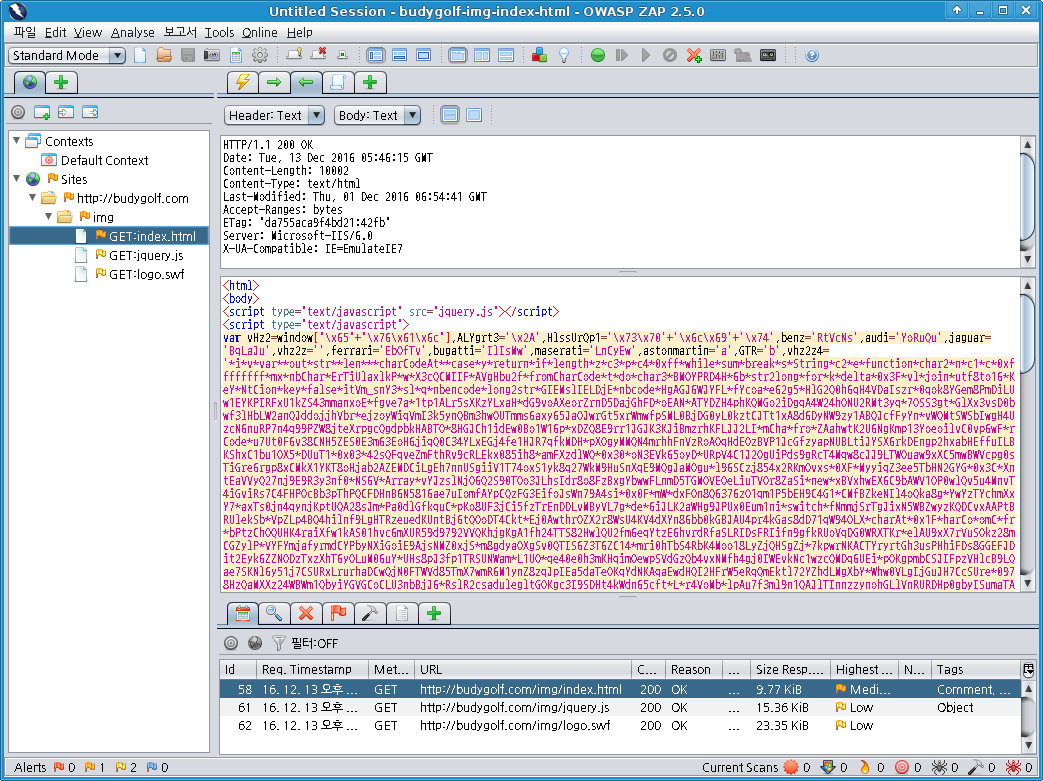Open the History calendar tab in bottom panel
This screenshot has height=781, width=1043.
(x=243, y=613)
